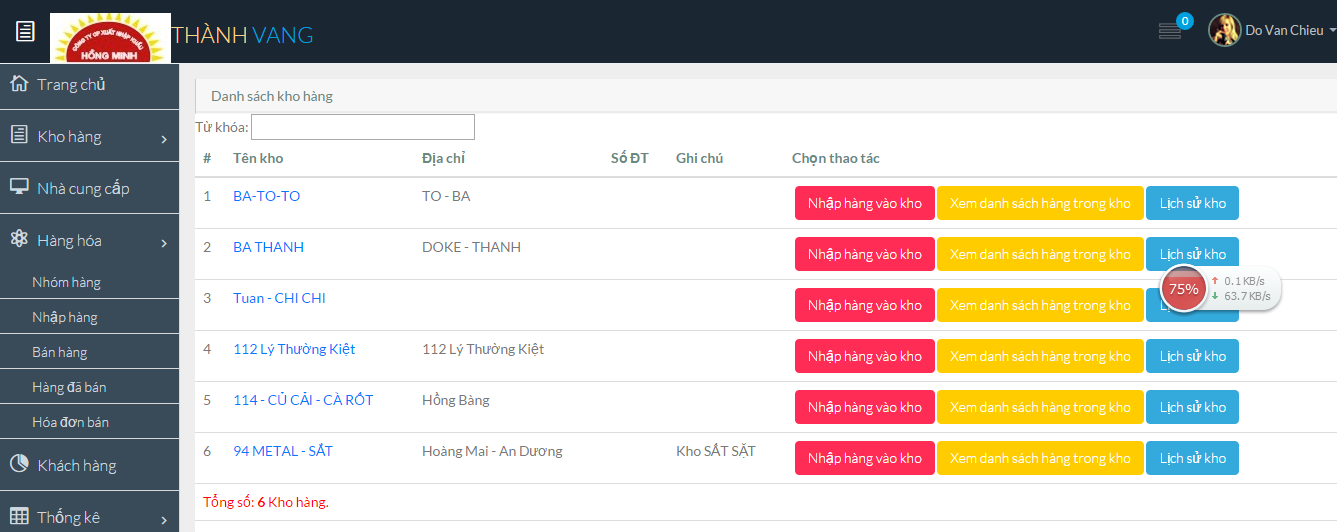The image size is (1337, 532).
Task: Click the monitor icon beside Nhà cung cấp
Action: 19,188
